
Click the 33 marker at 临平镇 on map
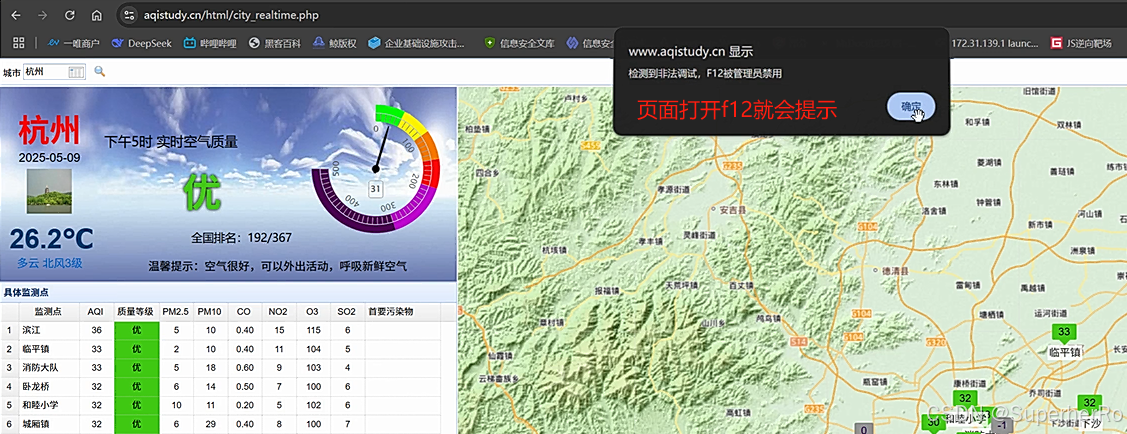point(1064,332)
